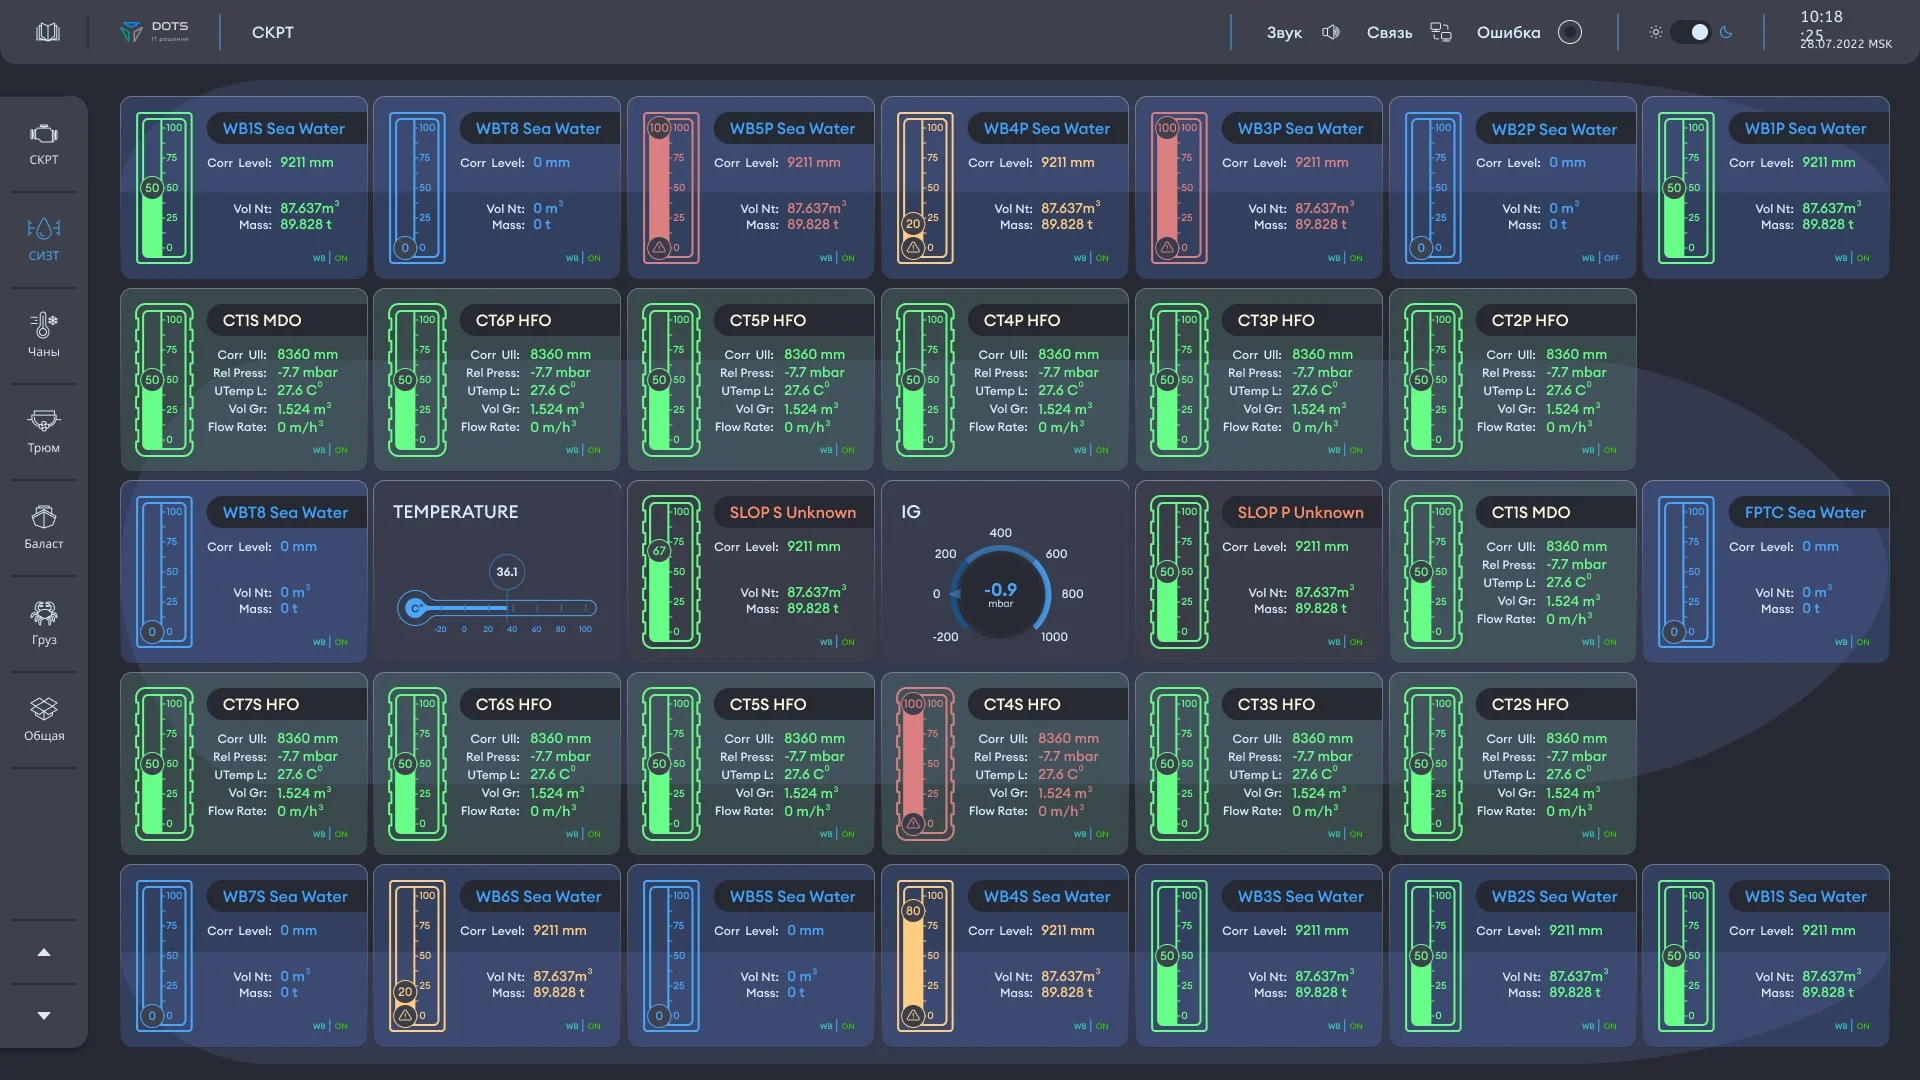Click the Звук speaker icon
The width and height of the screenshot is (1920, 1080).
click(x=1330, y=32)
